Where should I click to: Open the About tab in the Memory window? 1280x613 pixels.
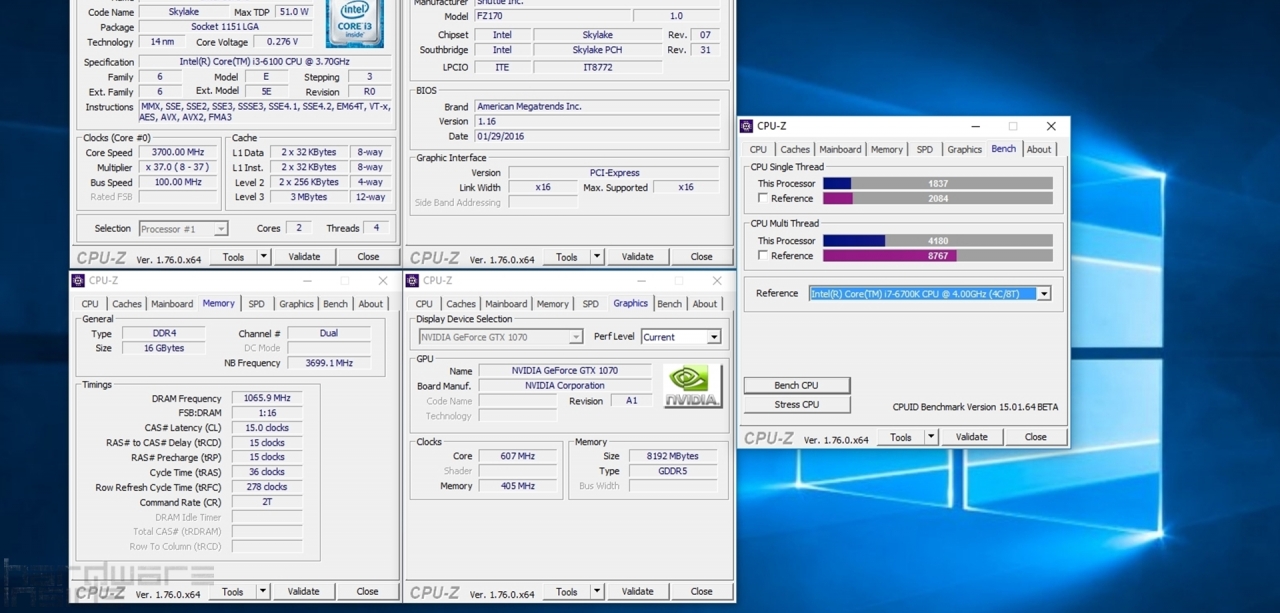tap(371, 304)
